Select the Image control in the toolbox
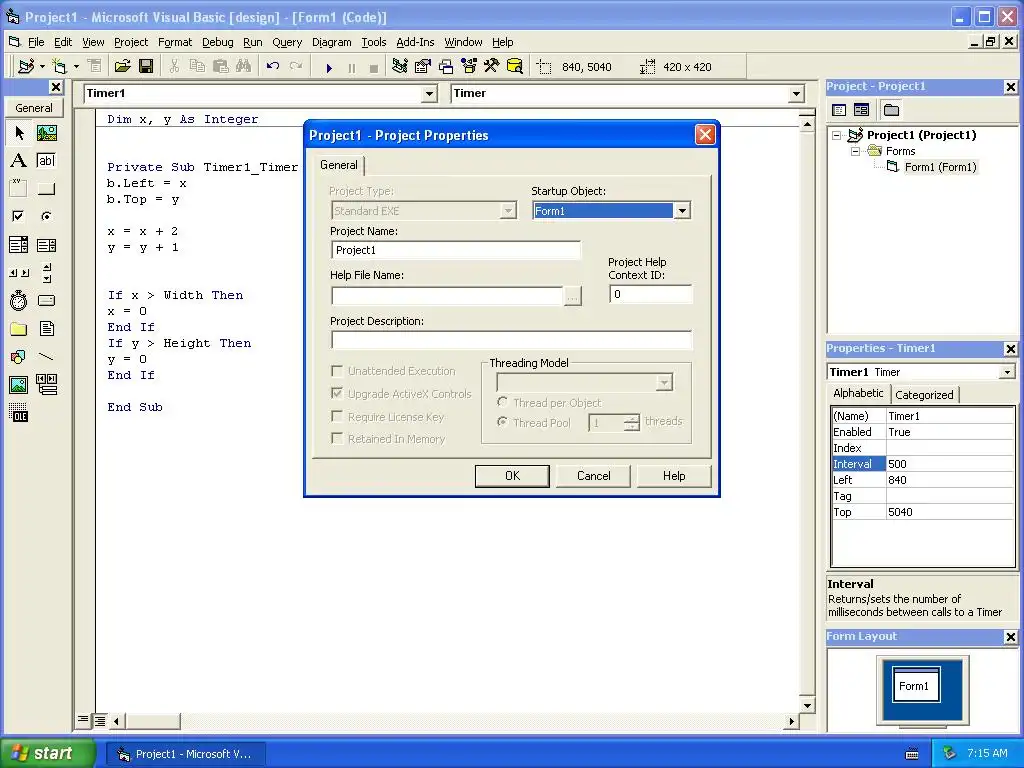Viewport: 1024px width, 768px height. click(x=19, y=385)
